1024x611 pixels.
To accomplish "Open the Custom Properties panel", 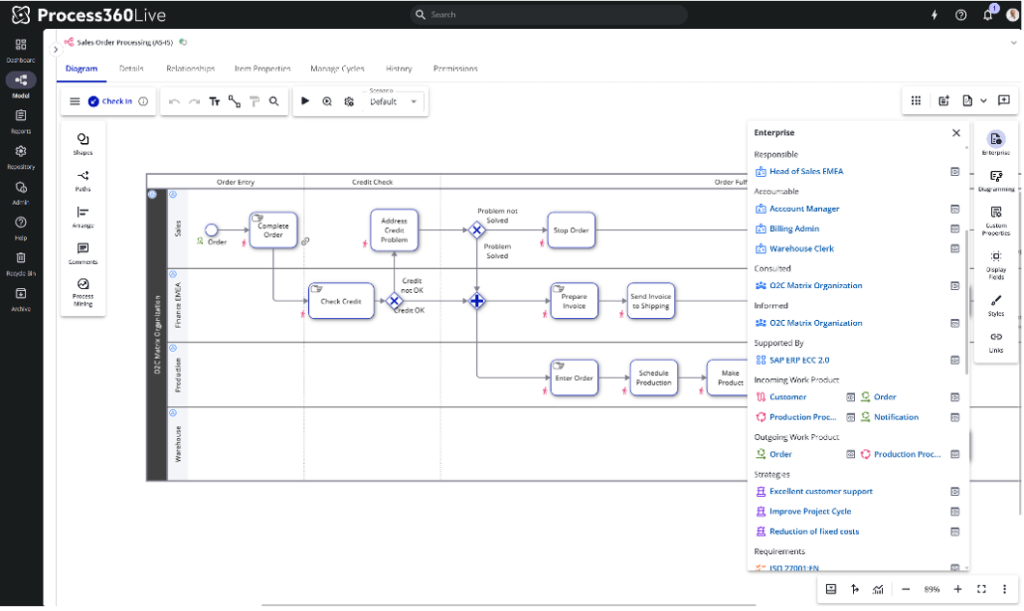I will coord(995,218).
